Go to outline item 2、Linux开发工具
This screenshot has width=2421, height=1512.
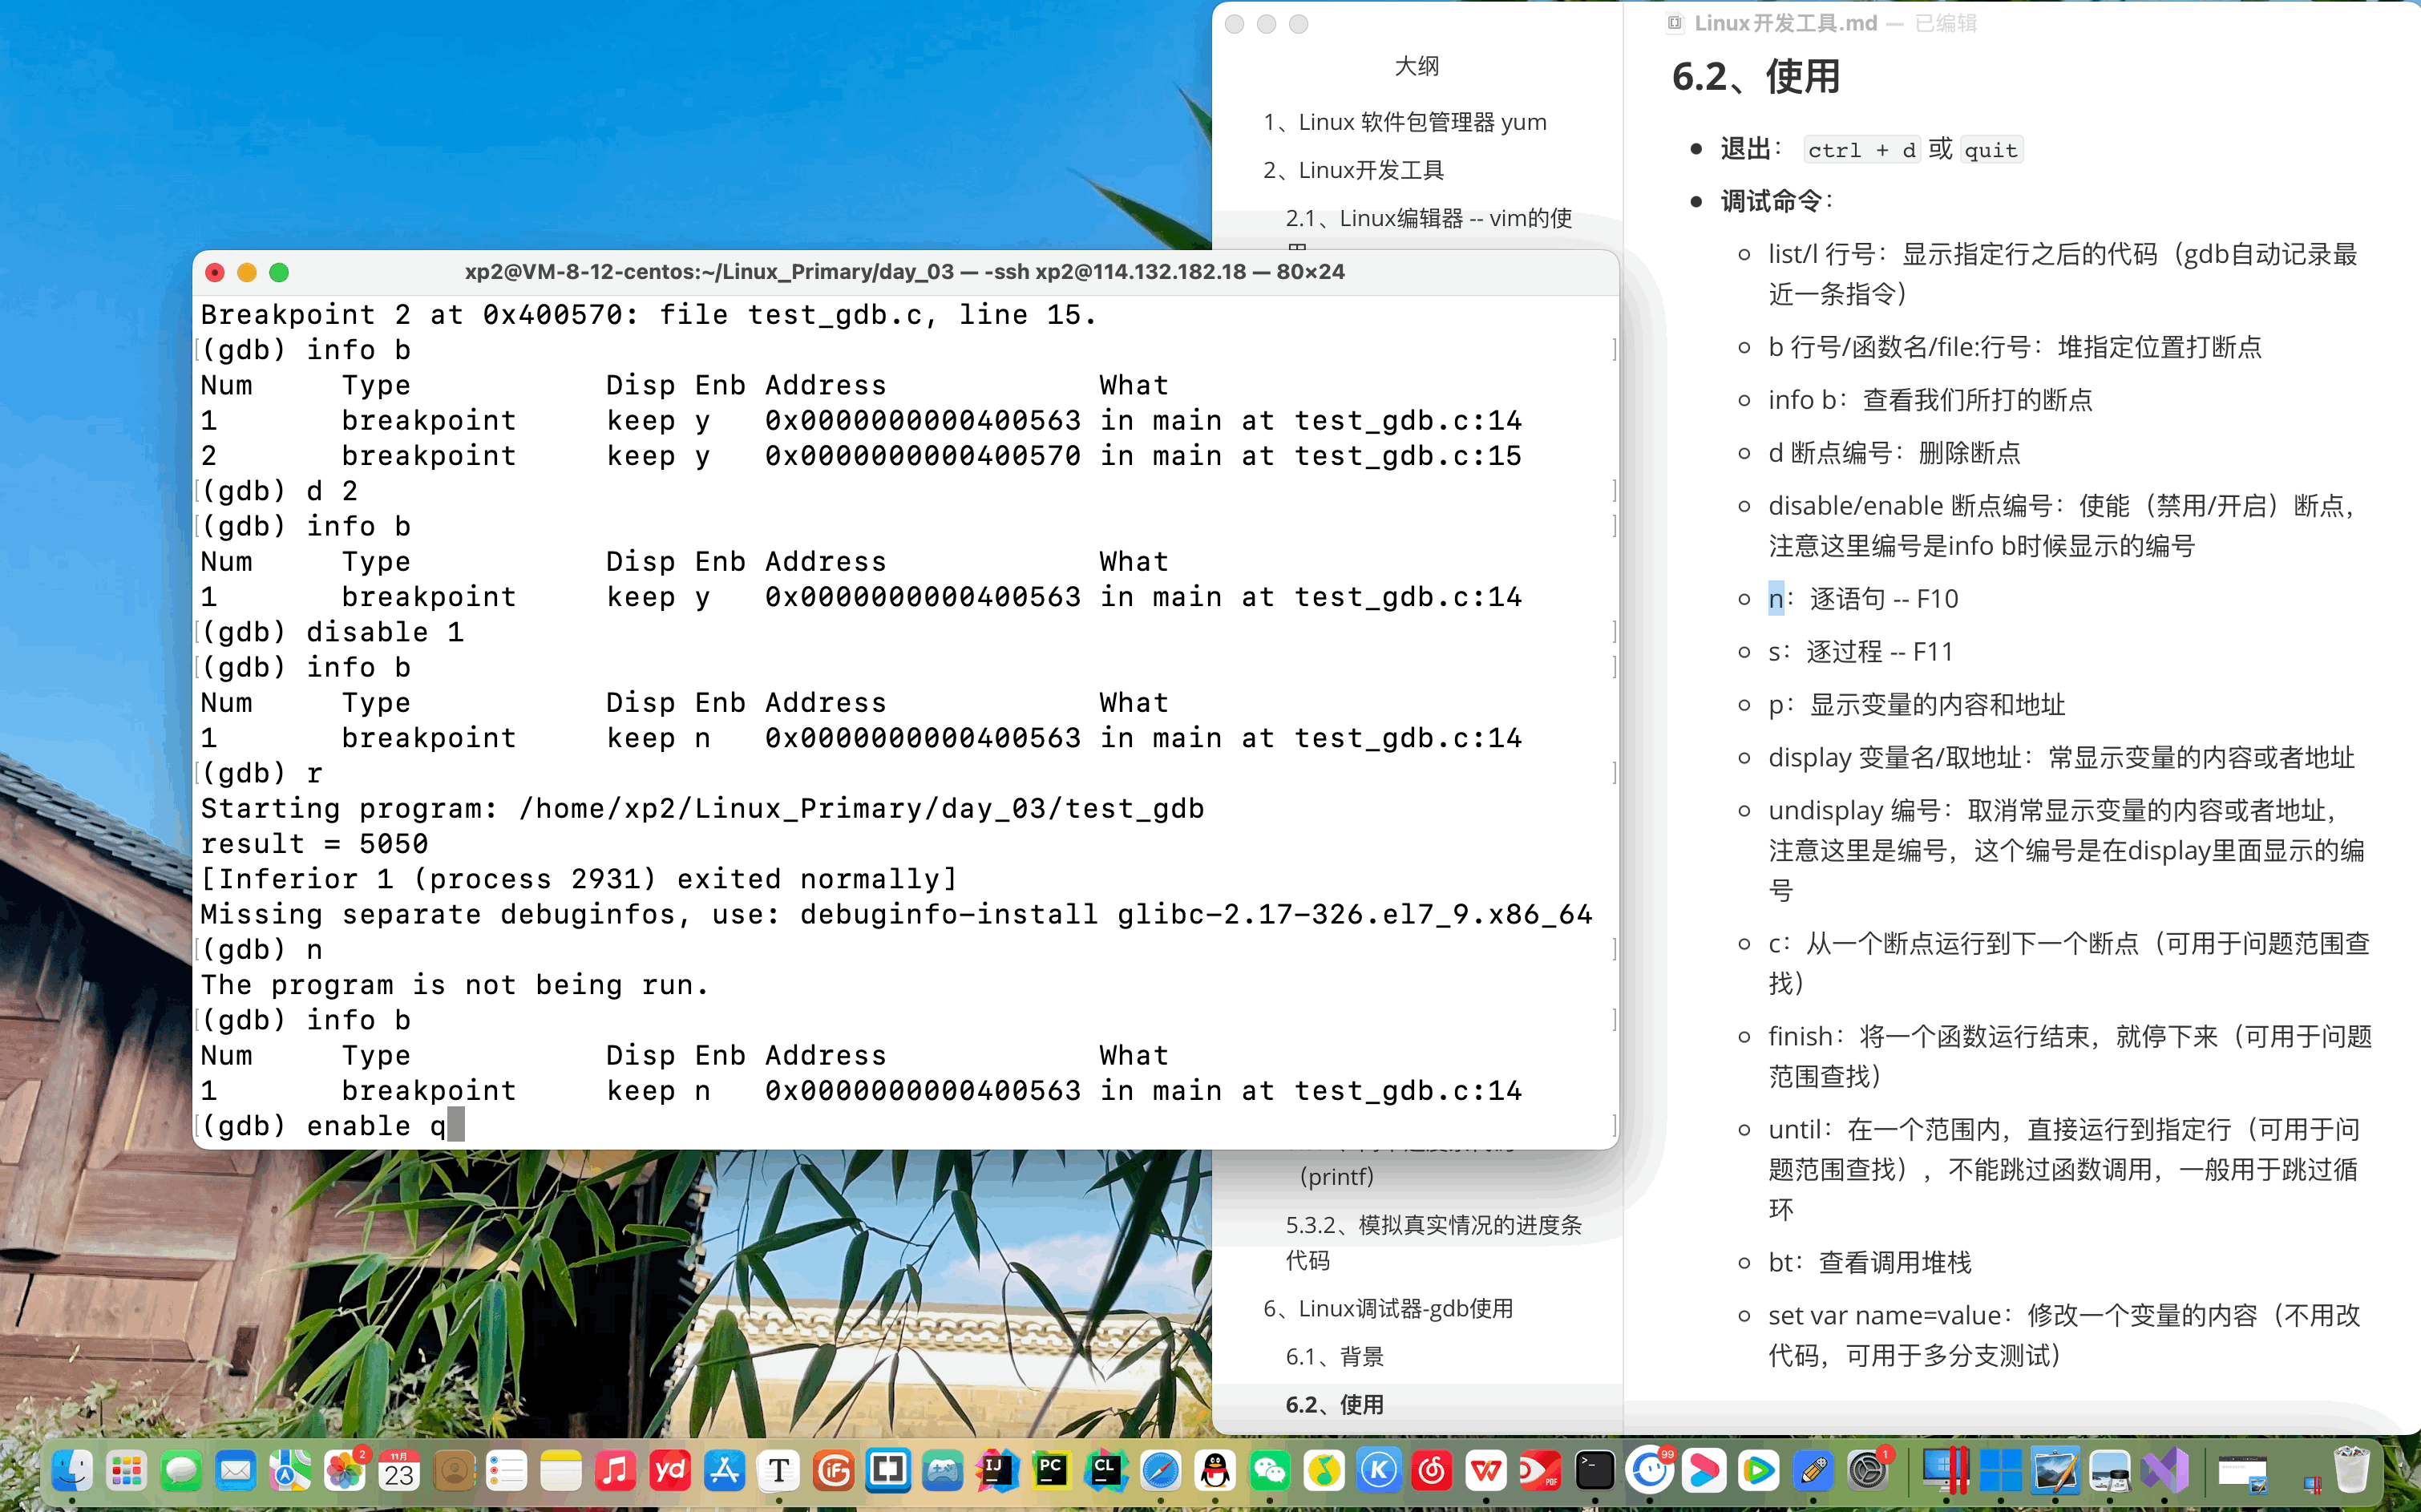pos(1353,170)
